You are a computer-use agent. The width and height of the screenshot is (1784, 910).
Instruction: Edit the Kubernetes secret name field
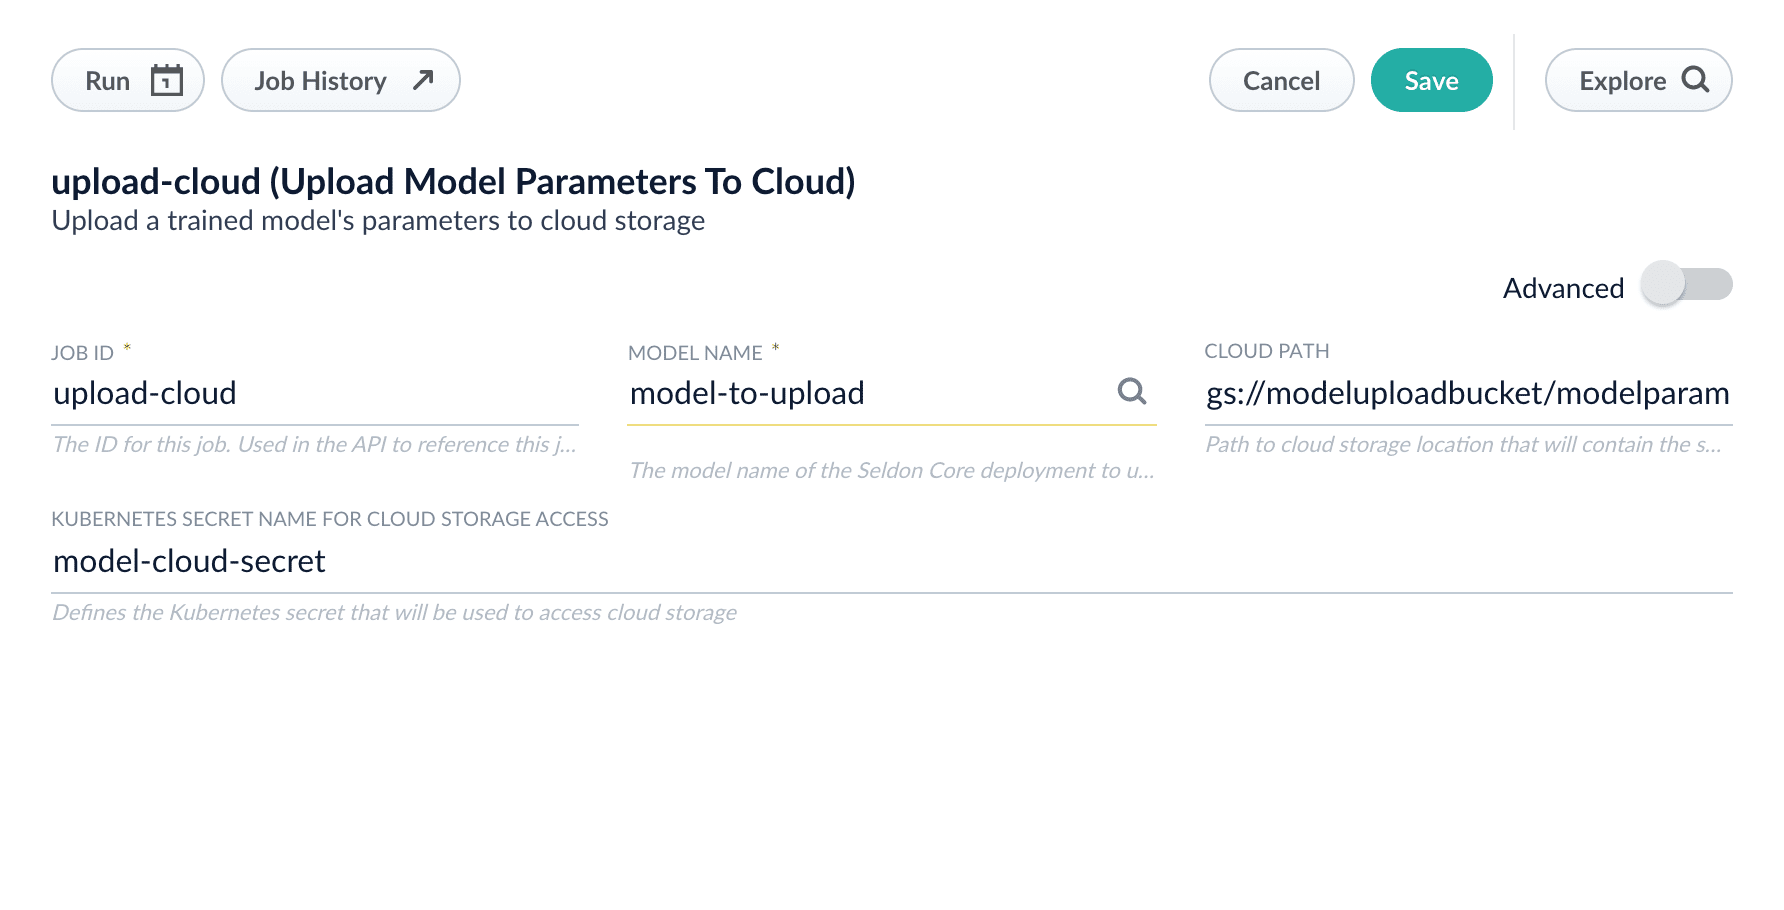coord(892,562)
